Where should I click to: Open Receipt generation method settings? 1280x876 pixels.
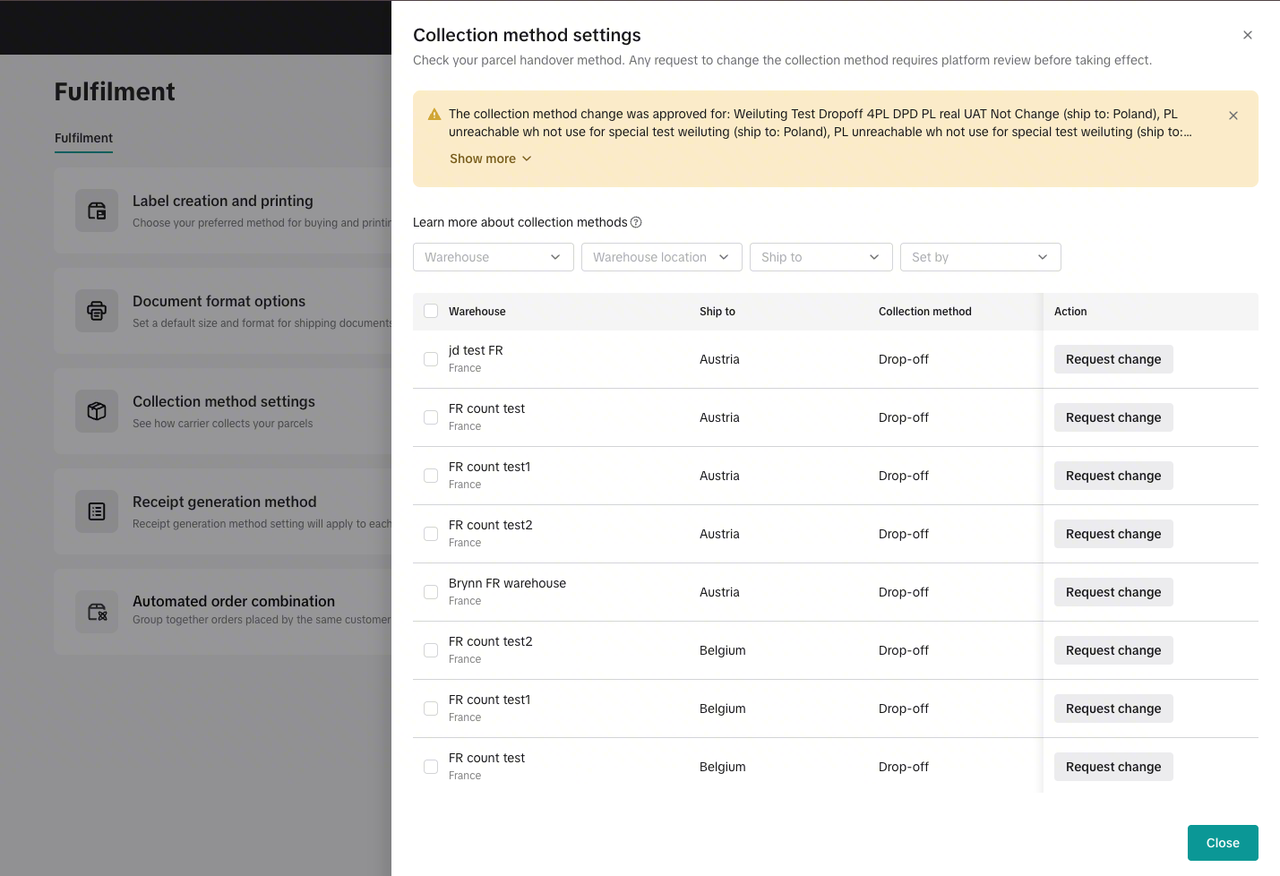223,512
